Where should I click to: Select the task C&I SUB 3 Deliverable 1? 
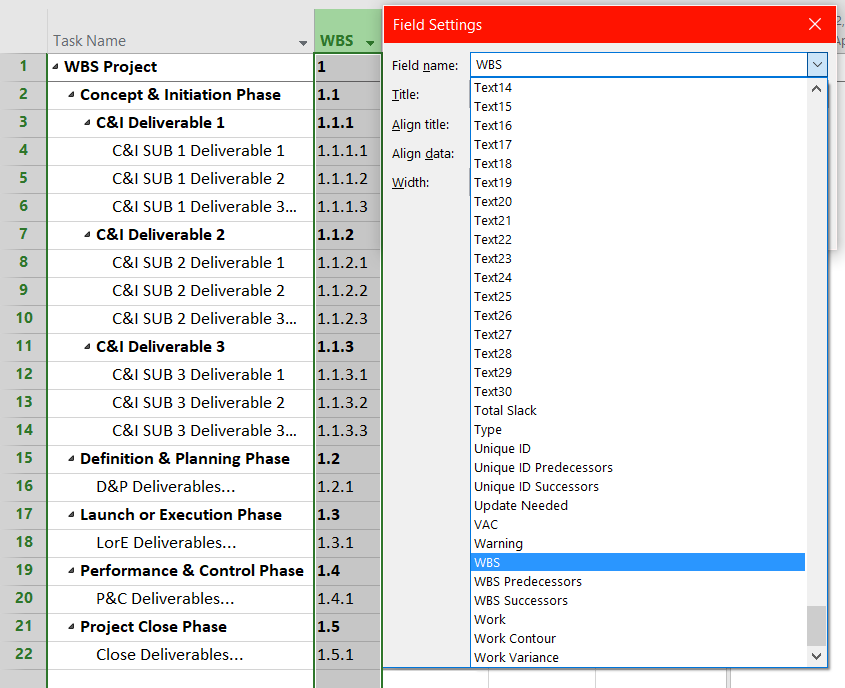click(198, 375)
